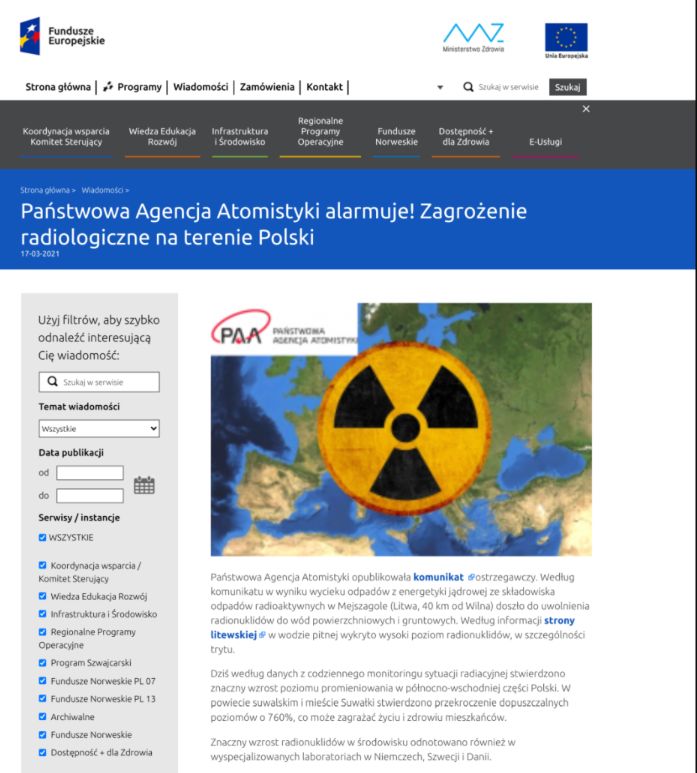Select Infrastruktura i Środowisko tab

pos(240,137)
